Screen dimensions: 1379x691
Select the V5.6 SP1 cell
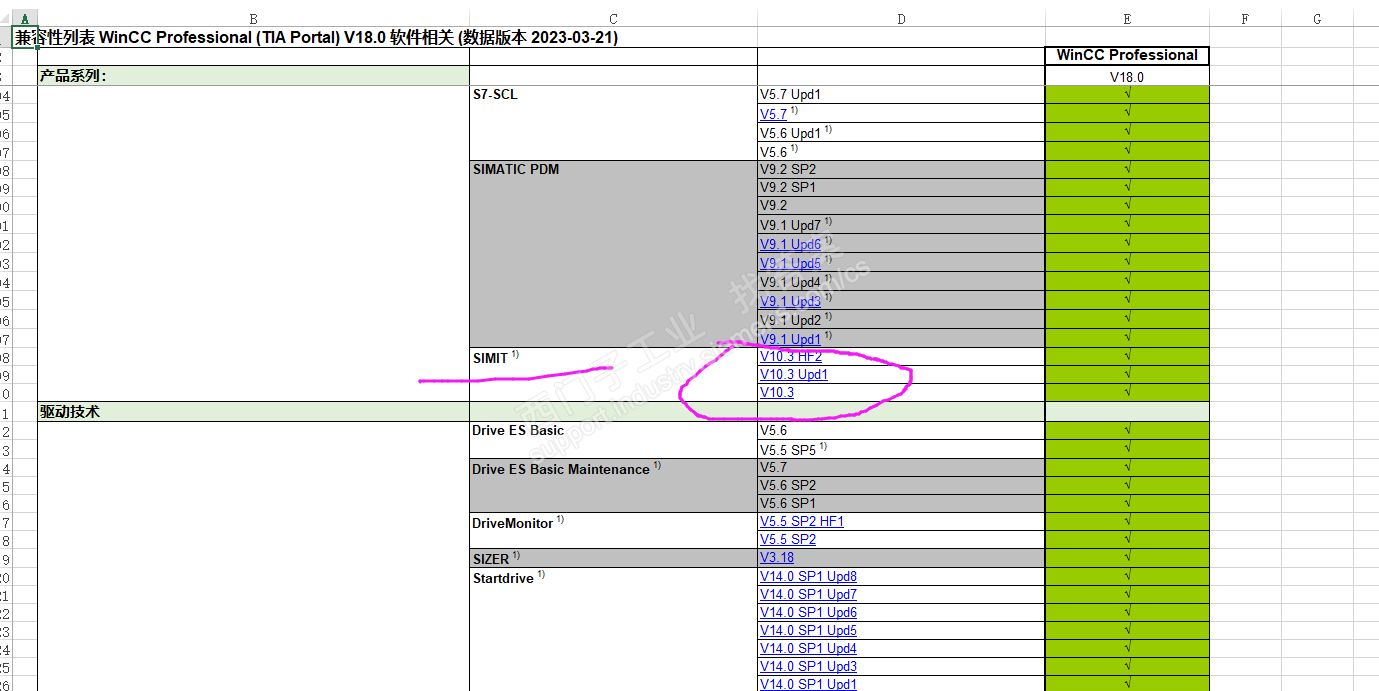(x=901, y=503)
